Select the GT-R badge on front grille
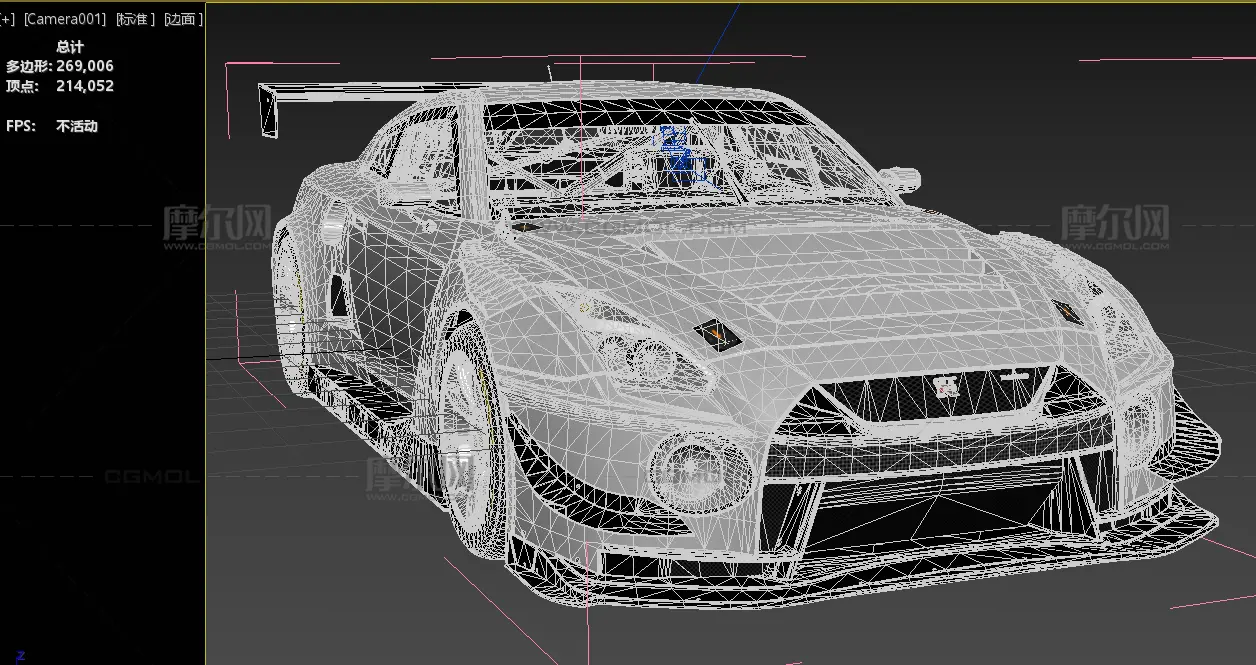The height and width of the screenshot is (665, 1256). pyautogui.click(x=945, y=386)
